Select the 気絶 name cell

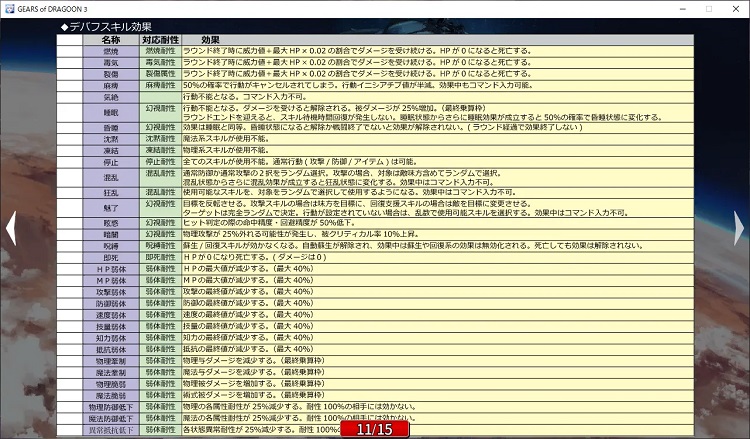coord(111,97)
